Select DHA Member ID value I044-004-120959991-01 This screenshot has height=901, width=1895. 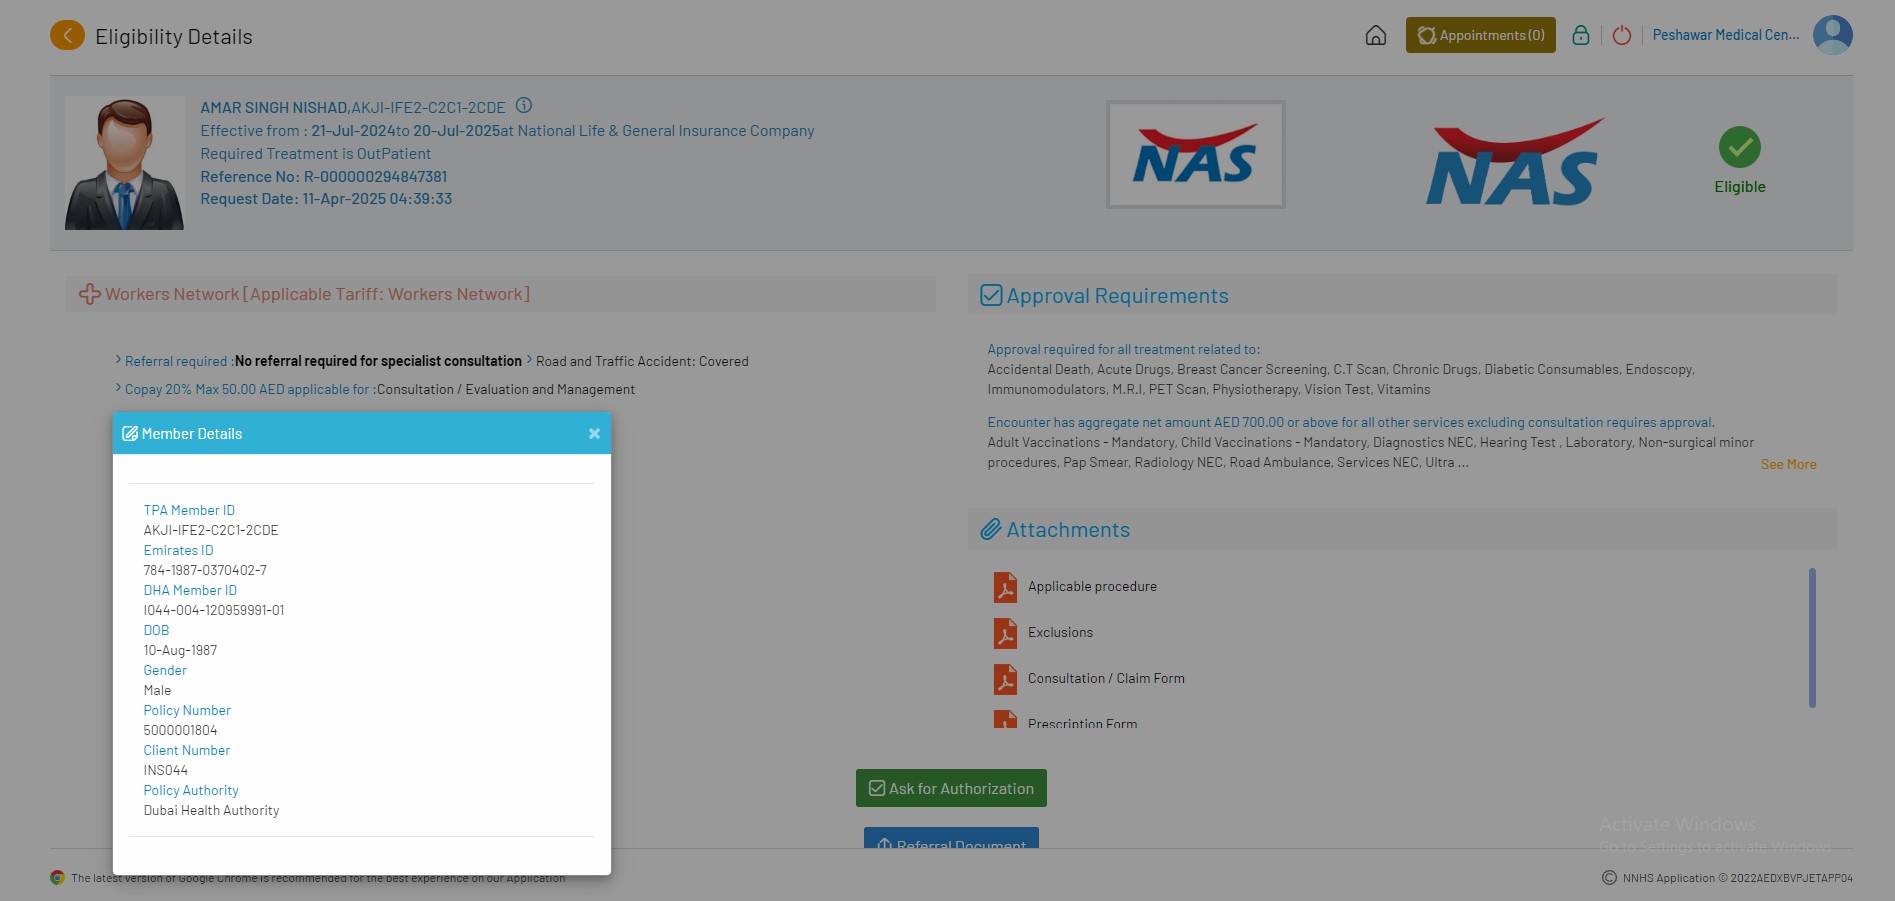tap(214, 610)
